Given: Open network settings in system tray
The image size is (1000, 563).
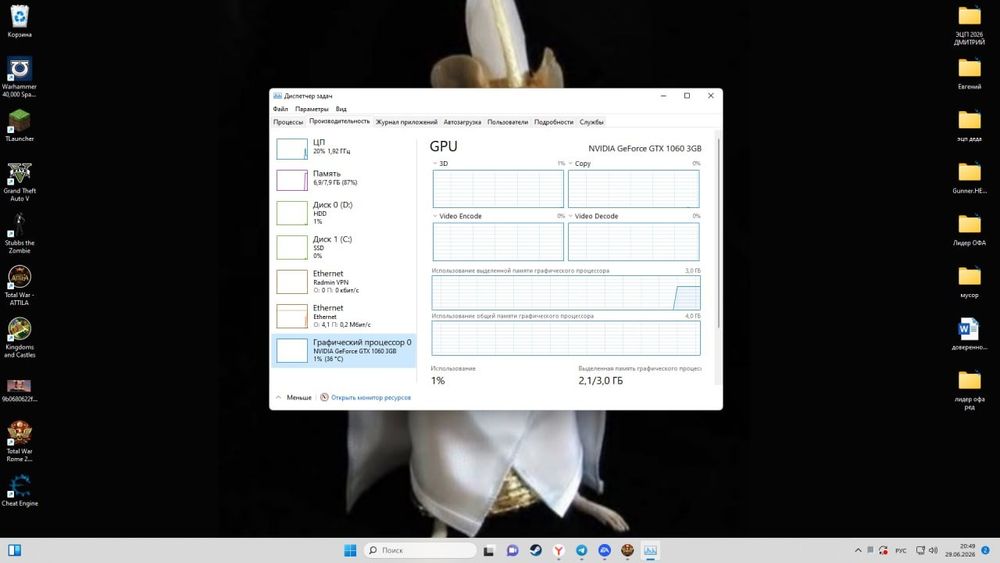Looking at the screenshot, I should (x=920, y=550).
